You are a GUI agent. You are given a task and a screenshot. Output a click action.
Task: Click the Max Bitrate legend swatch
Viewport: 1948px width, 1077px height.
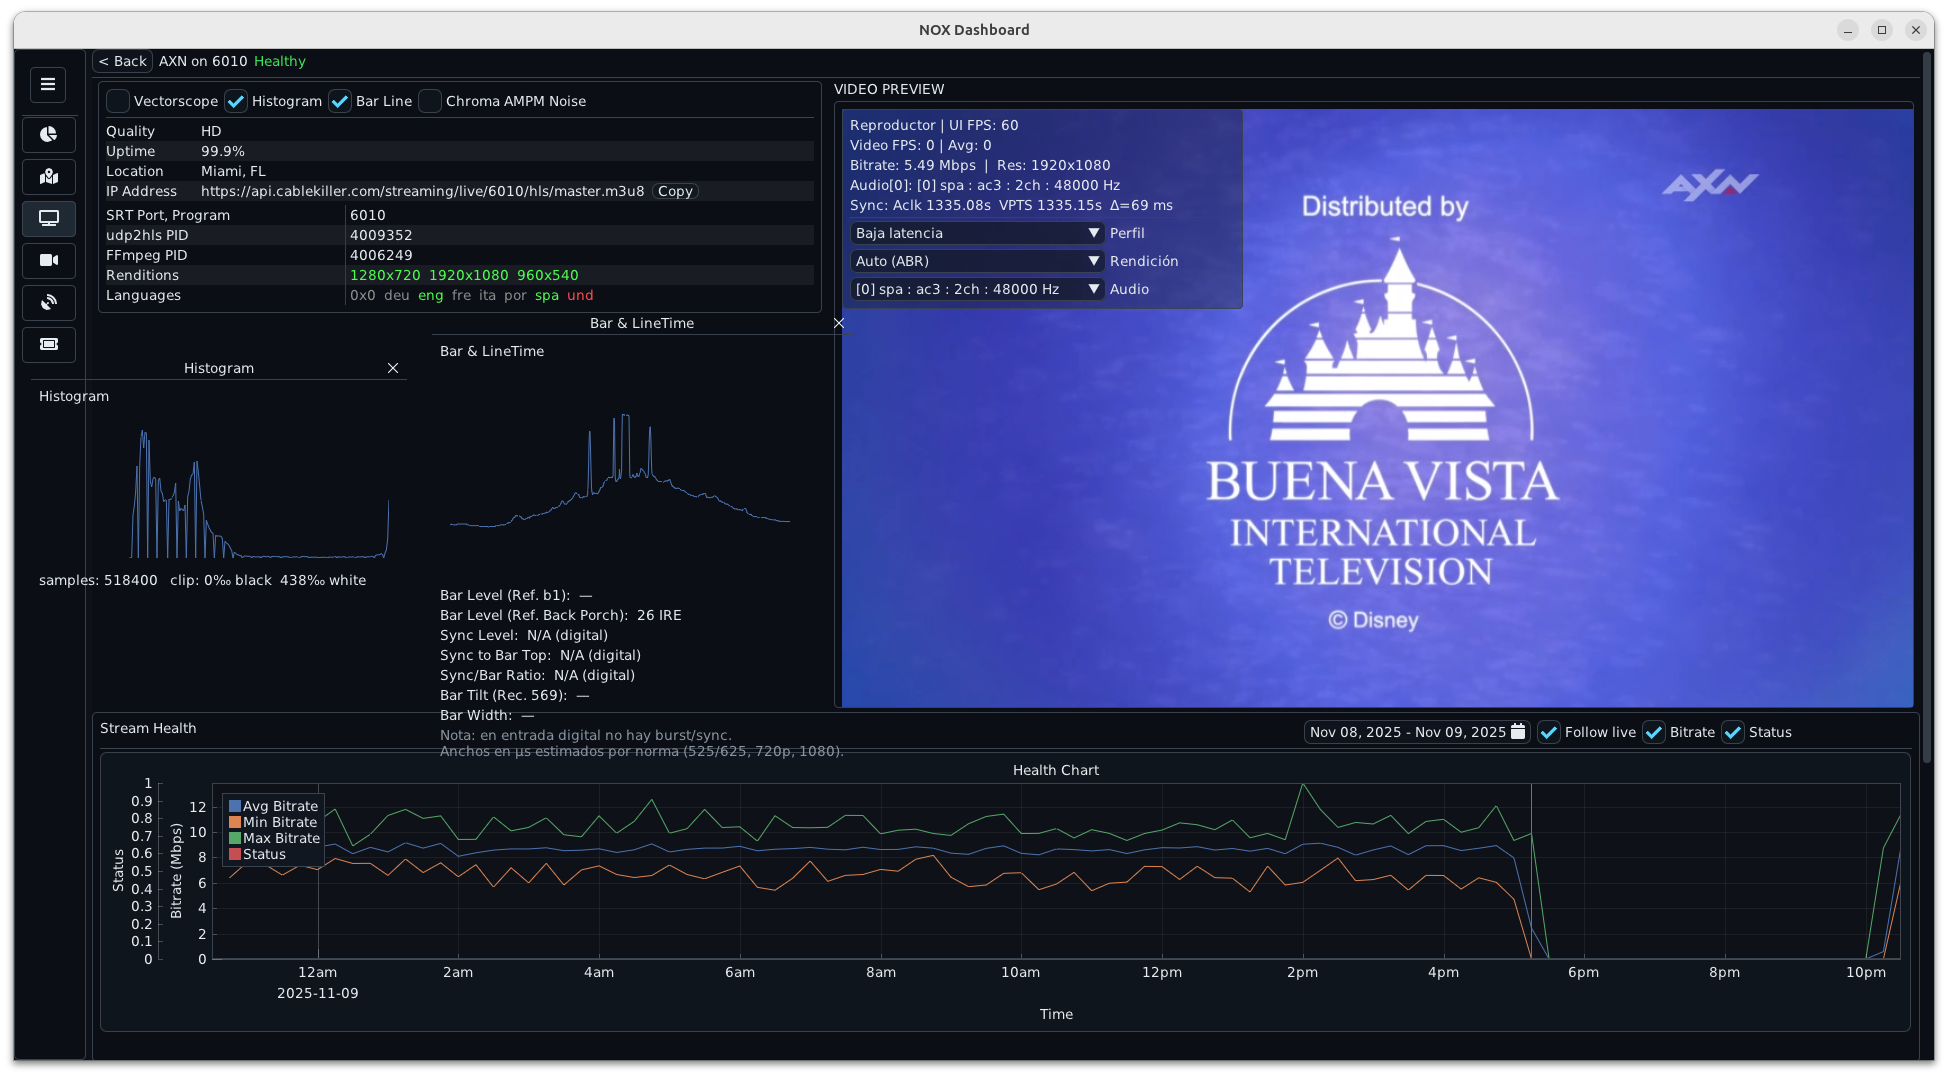point(235,838)
